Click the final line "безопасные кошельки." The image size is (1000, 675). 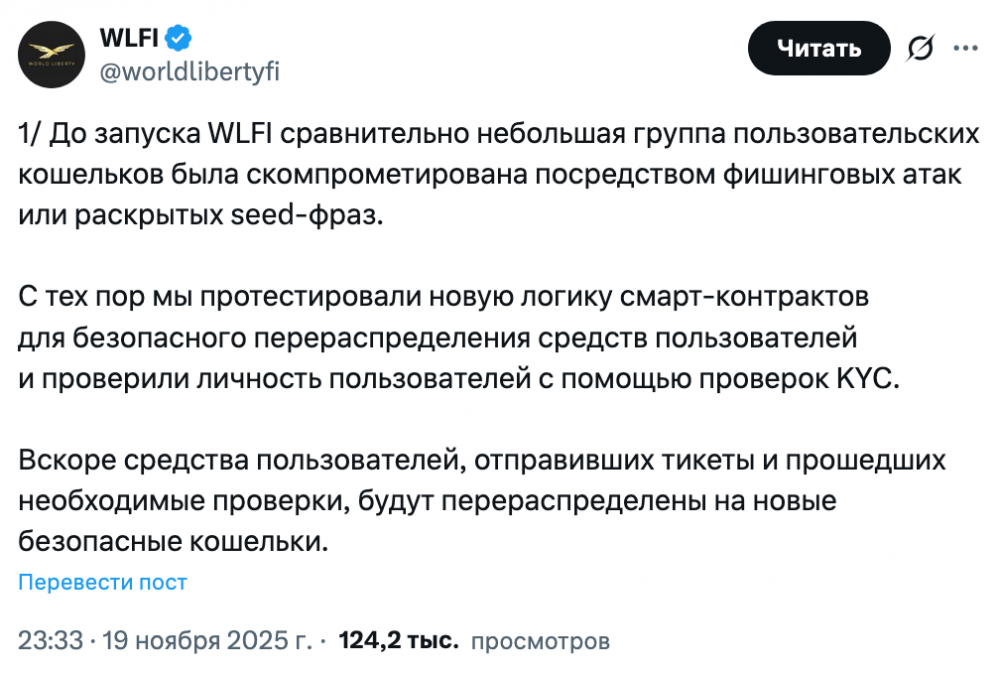click(x=173, y=541)
